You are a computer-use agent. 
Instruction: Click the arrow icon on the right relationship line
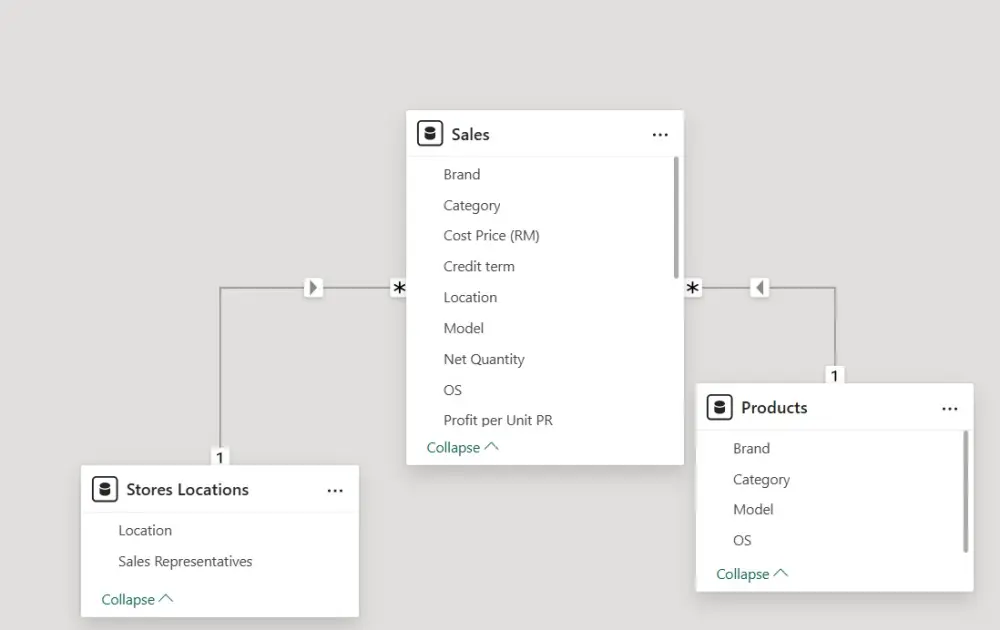759,286
